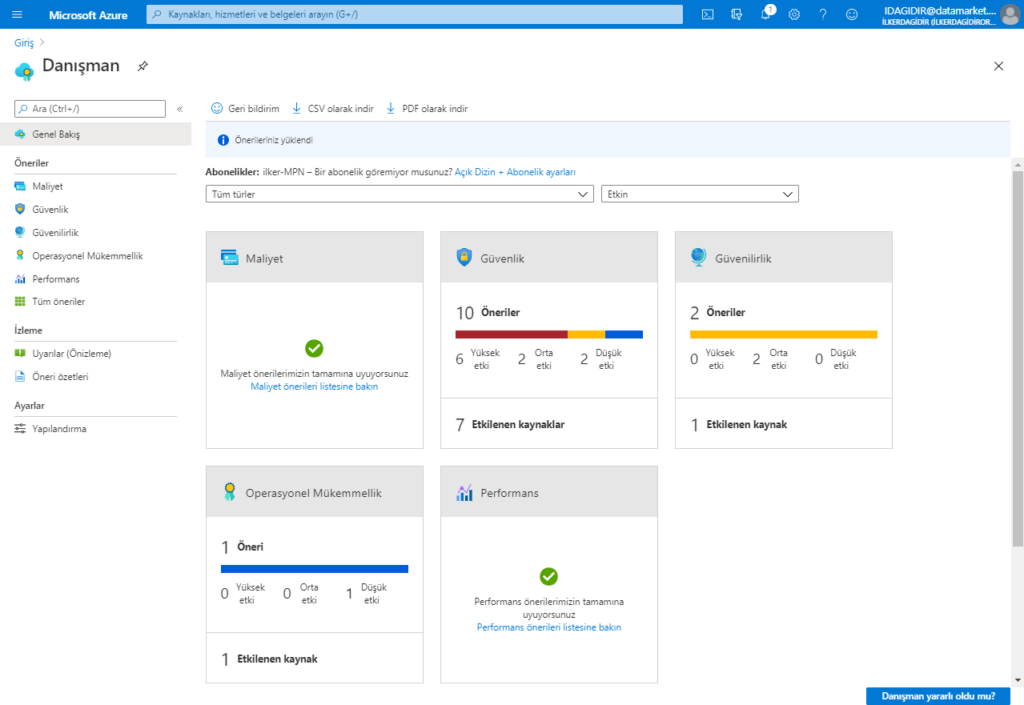This screenshot has height=705, width=1024.
Task: Click the sidebar search field
Action: click(x=90, y=108)
